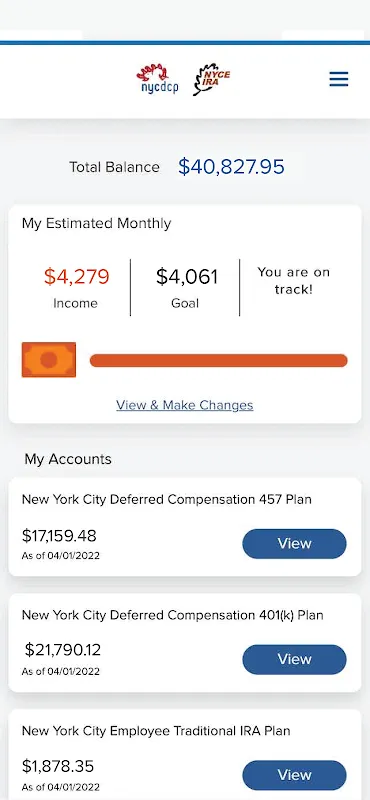The width and height of the screenshot is (370, 800).
Task: Click the My Accounts section heading
Action: tap(68, 459)
